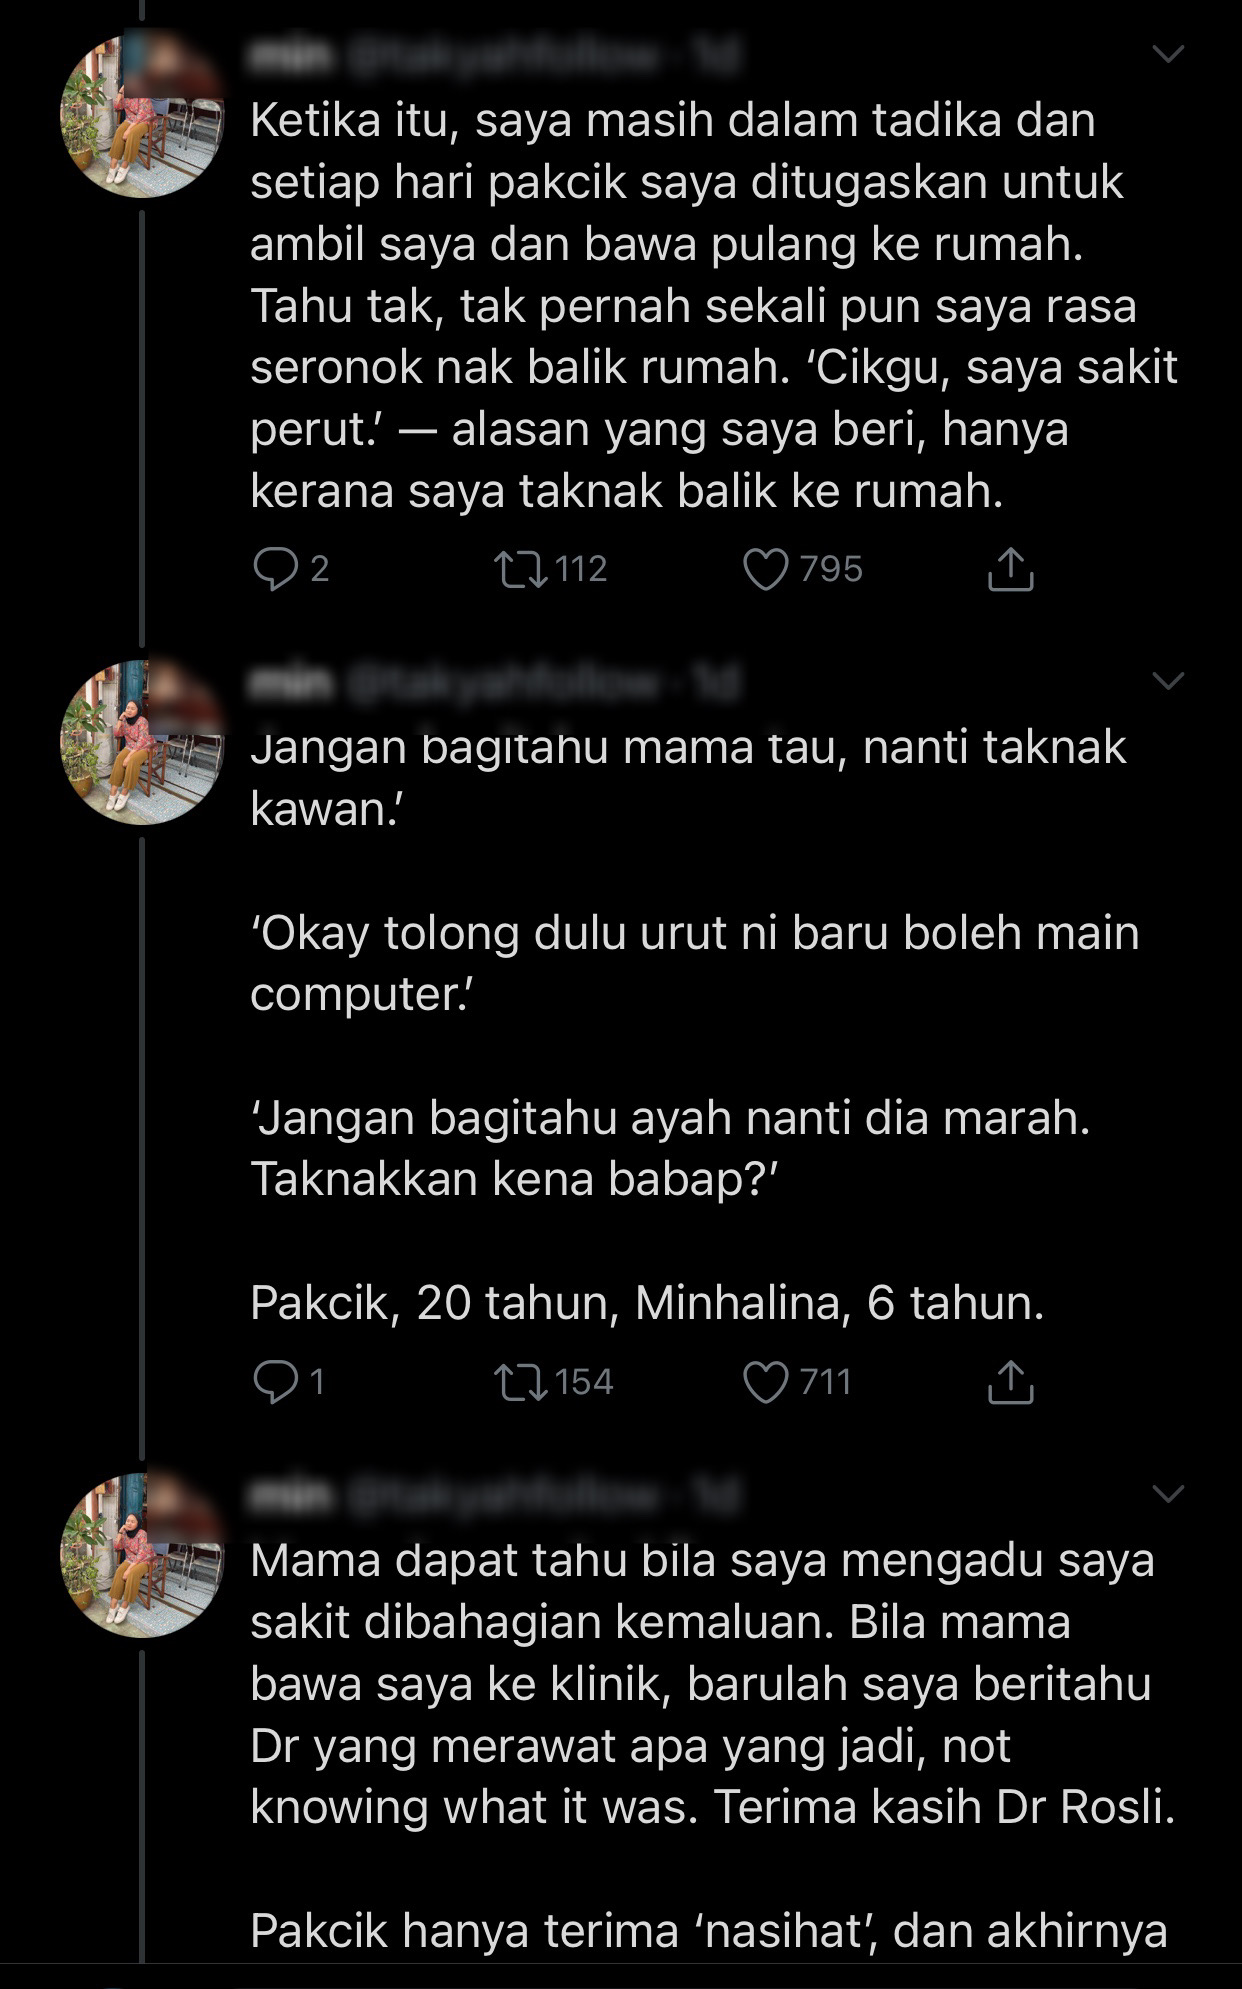View avatar beside 'Mama dapat tahu' tweet
The image size is (1242, 1989).
(x=143, y=1555)
